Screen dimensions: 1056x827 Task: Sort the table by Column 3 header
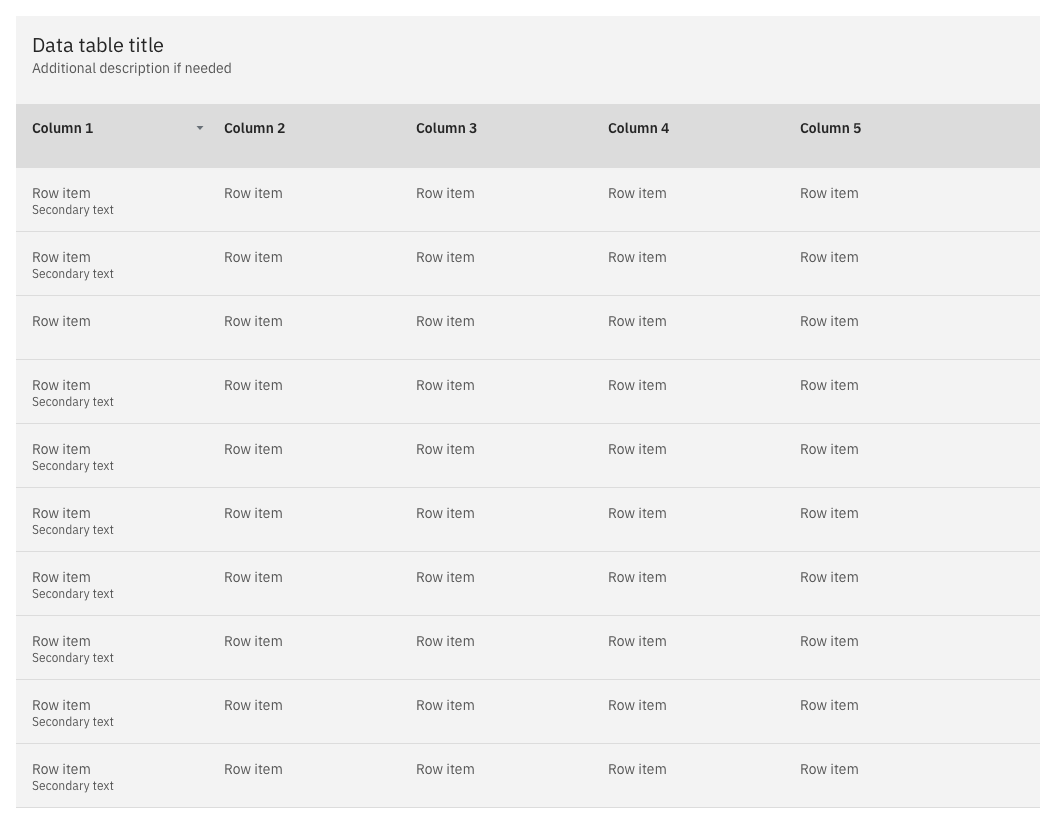(x=446, y=128)
